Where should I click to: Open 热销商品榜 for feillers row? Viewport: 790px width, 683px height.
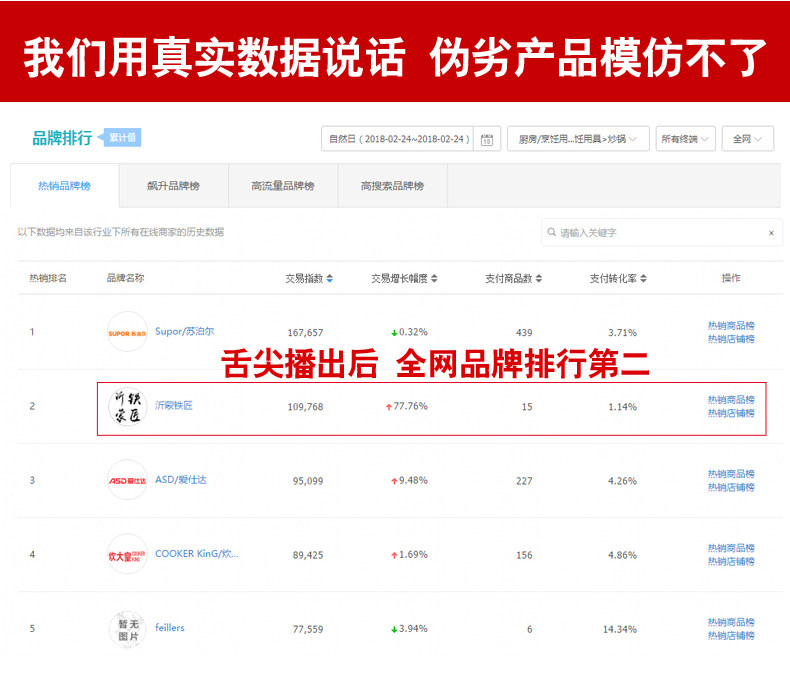click(x=731, y=622)
